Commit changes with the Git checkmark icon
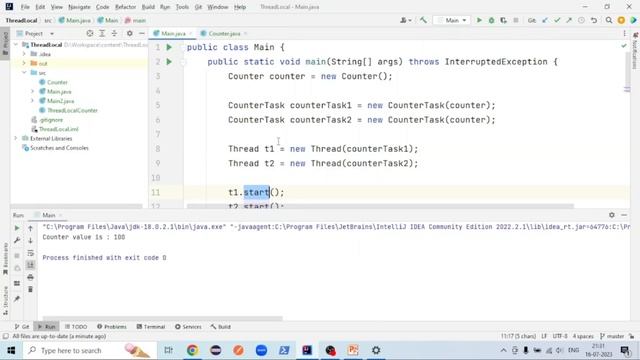 point(557,20)
